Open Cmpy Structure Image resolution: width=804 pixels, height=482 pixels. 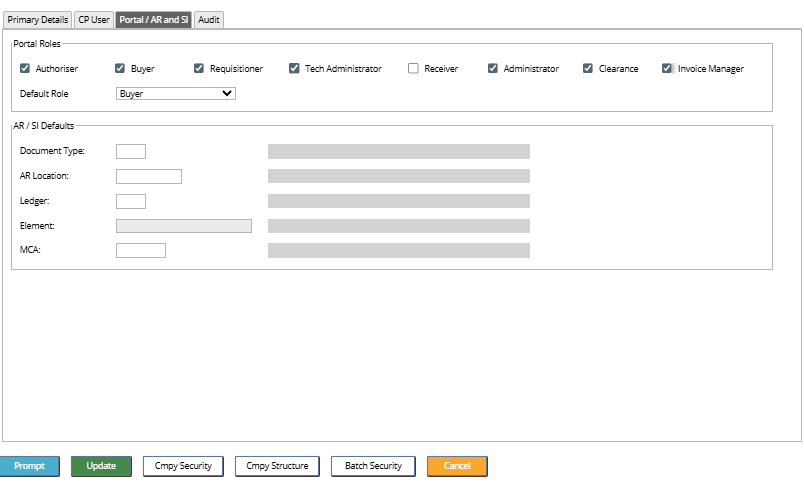[x=277, y=466]
